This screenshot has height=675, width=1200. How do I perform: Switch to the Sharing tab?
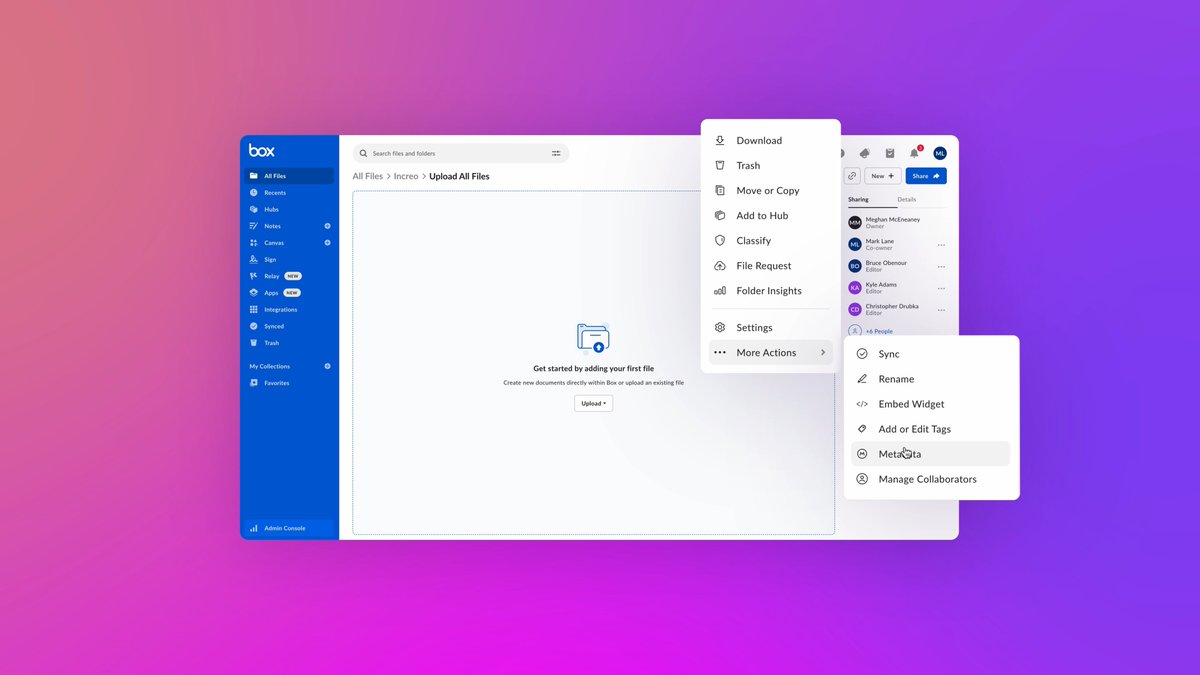point(858,199)
